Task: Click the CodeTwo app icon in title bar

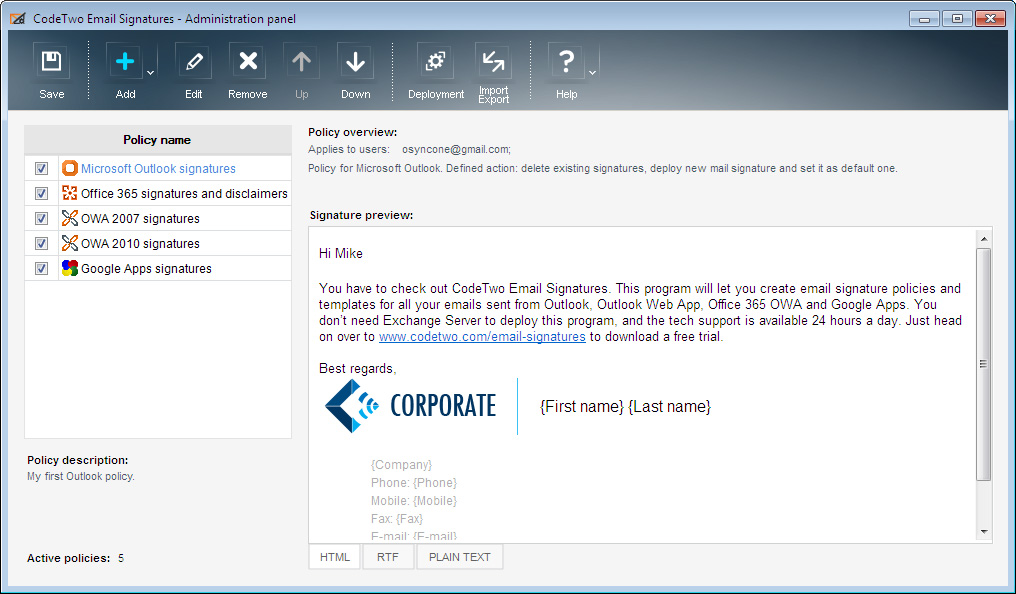Action: (17, 19)
